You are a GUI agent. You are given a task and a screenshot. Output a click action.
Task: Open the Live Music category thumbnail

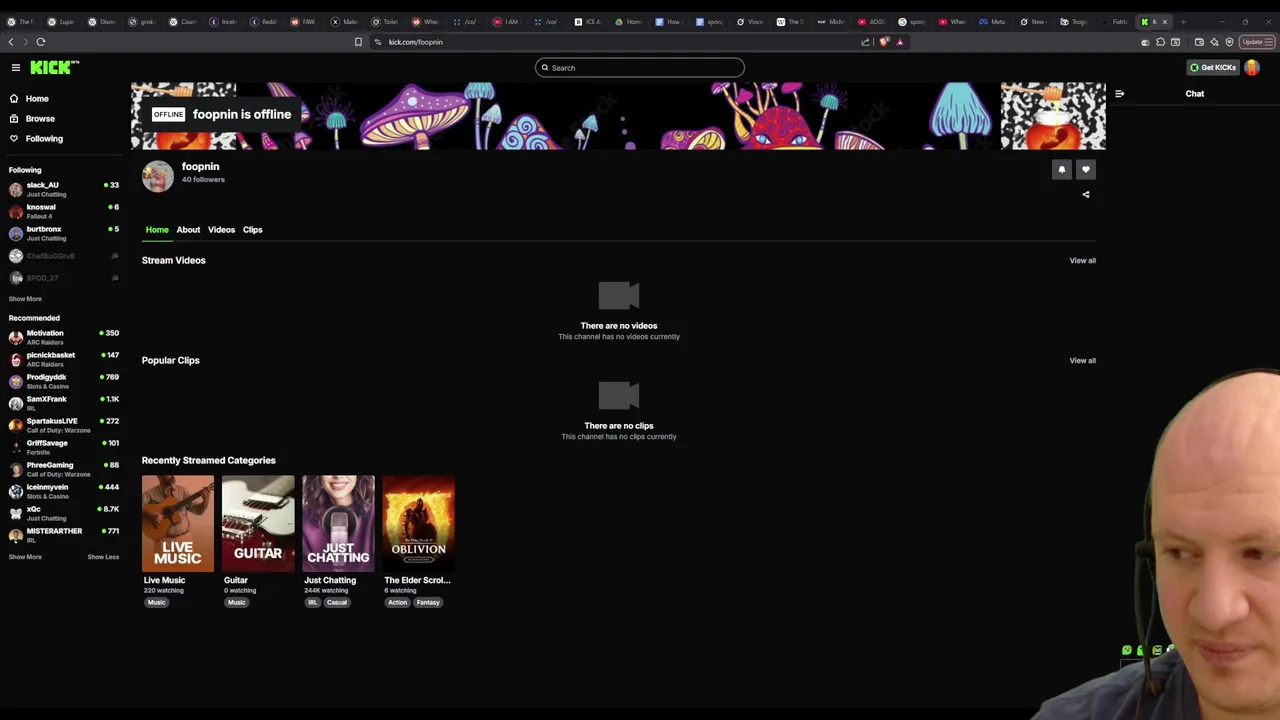coord(178,523)
